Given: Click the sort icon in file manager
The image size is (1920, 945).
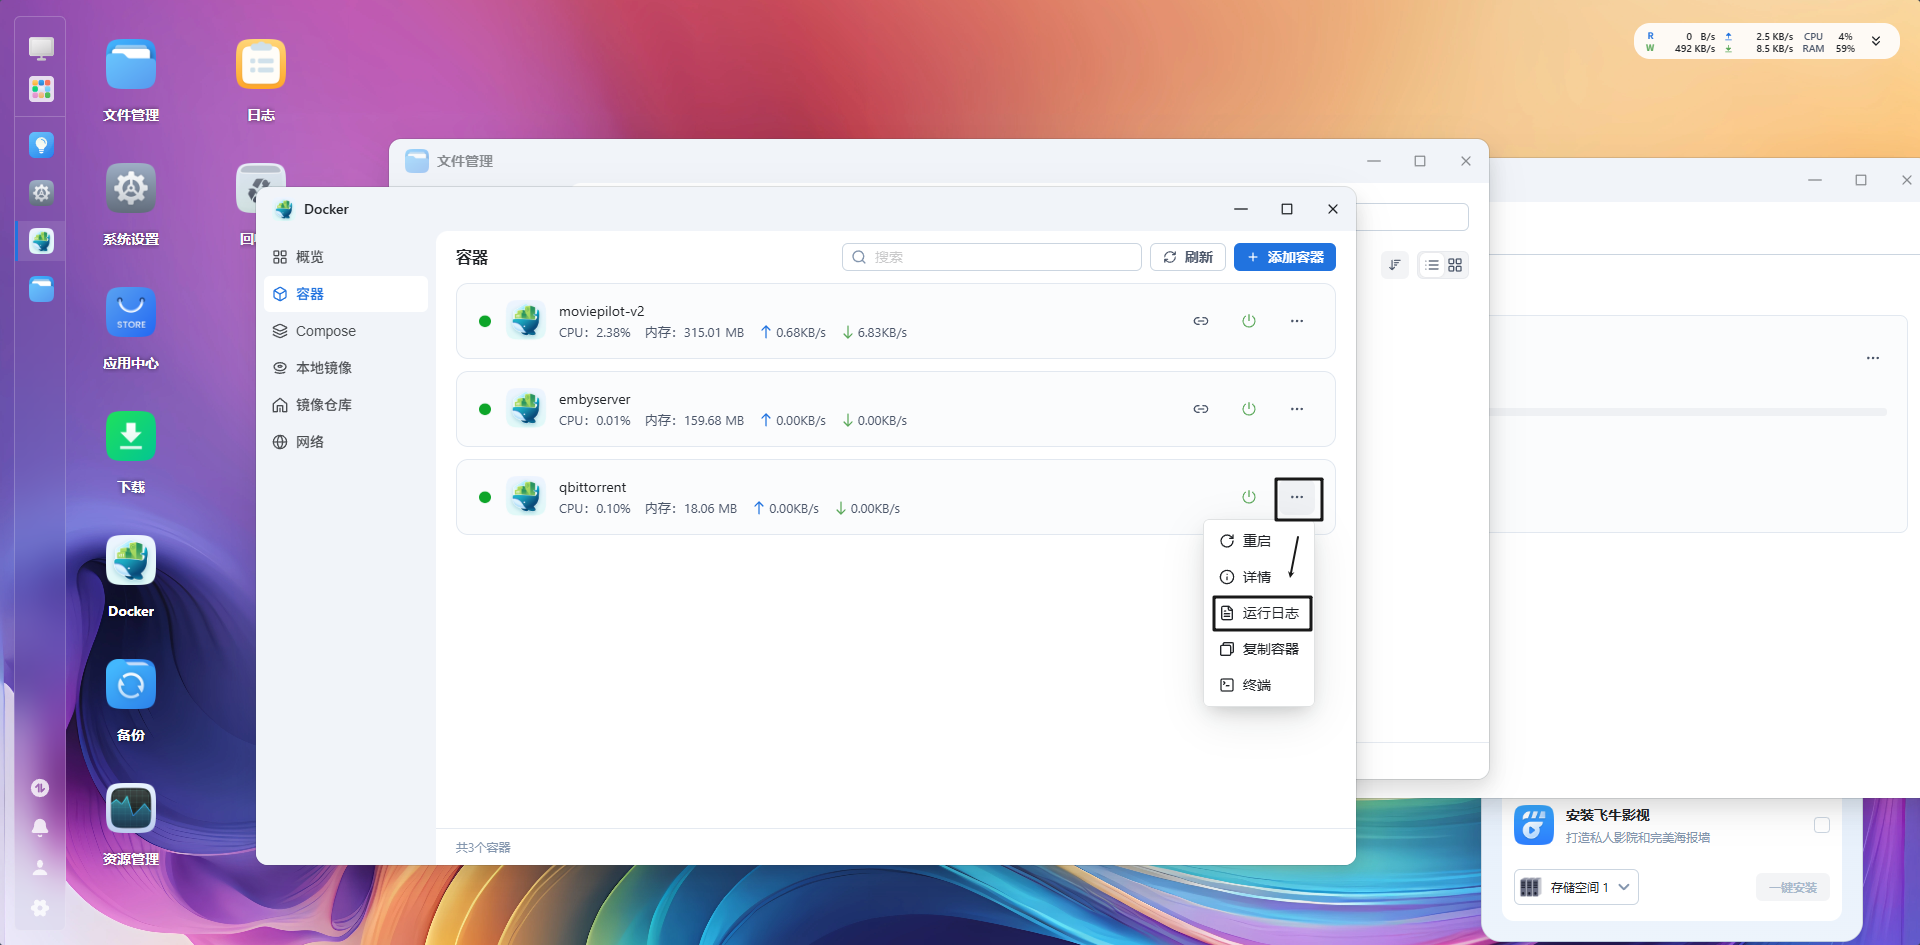Looking at the screenshot, I should coord(1394,265).
